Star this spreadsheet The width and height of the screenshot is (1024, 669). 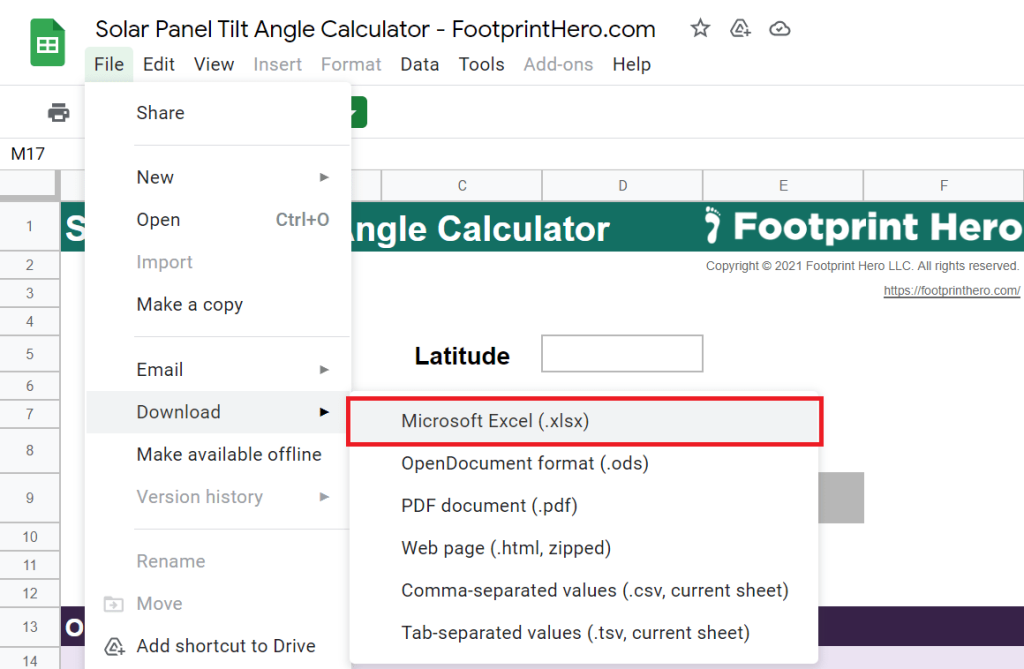700,28
